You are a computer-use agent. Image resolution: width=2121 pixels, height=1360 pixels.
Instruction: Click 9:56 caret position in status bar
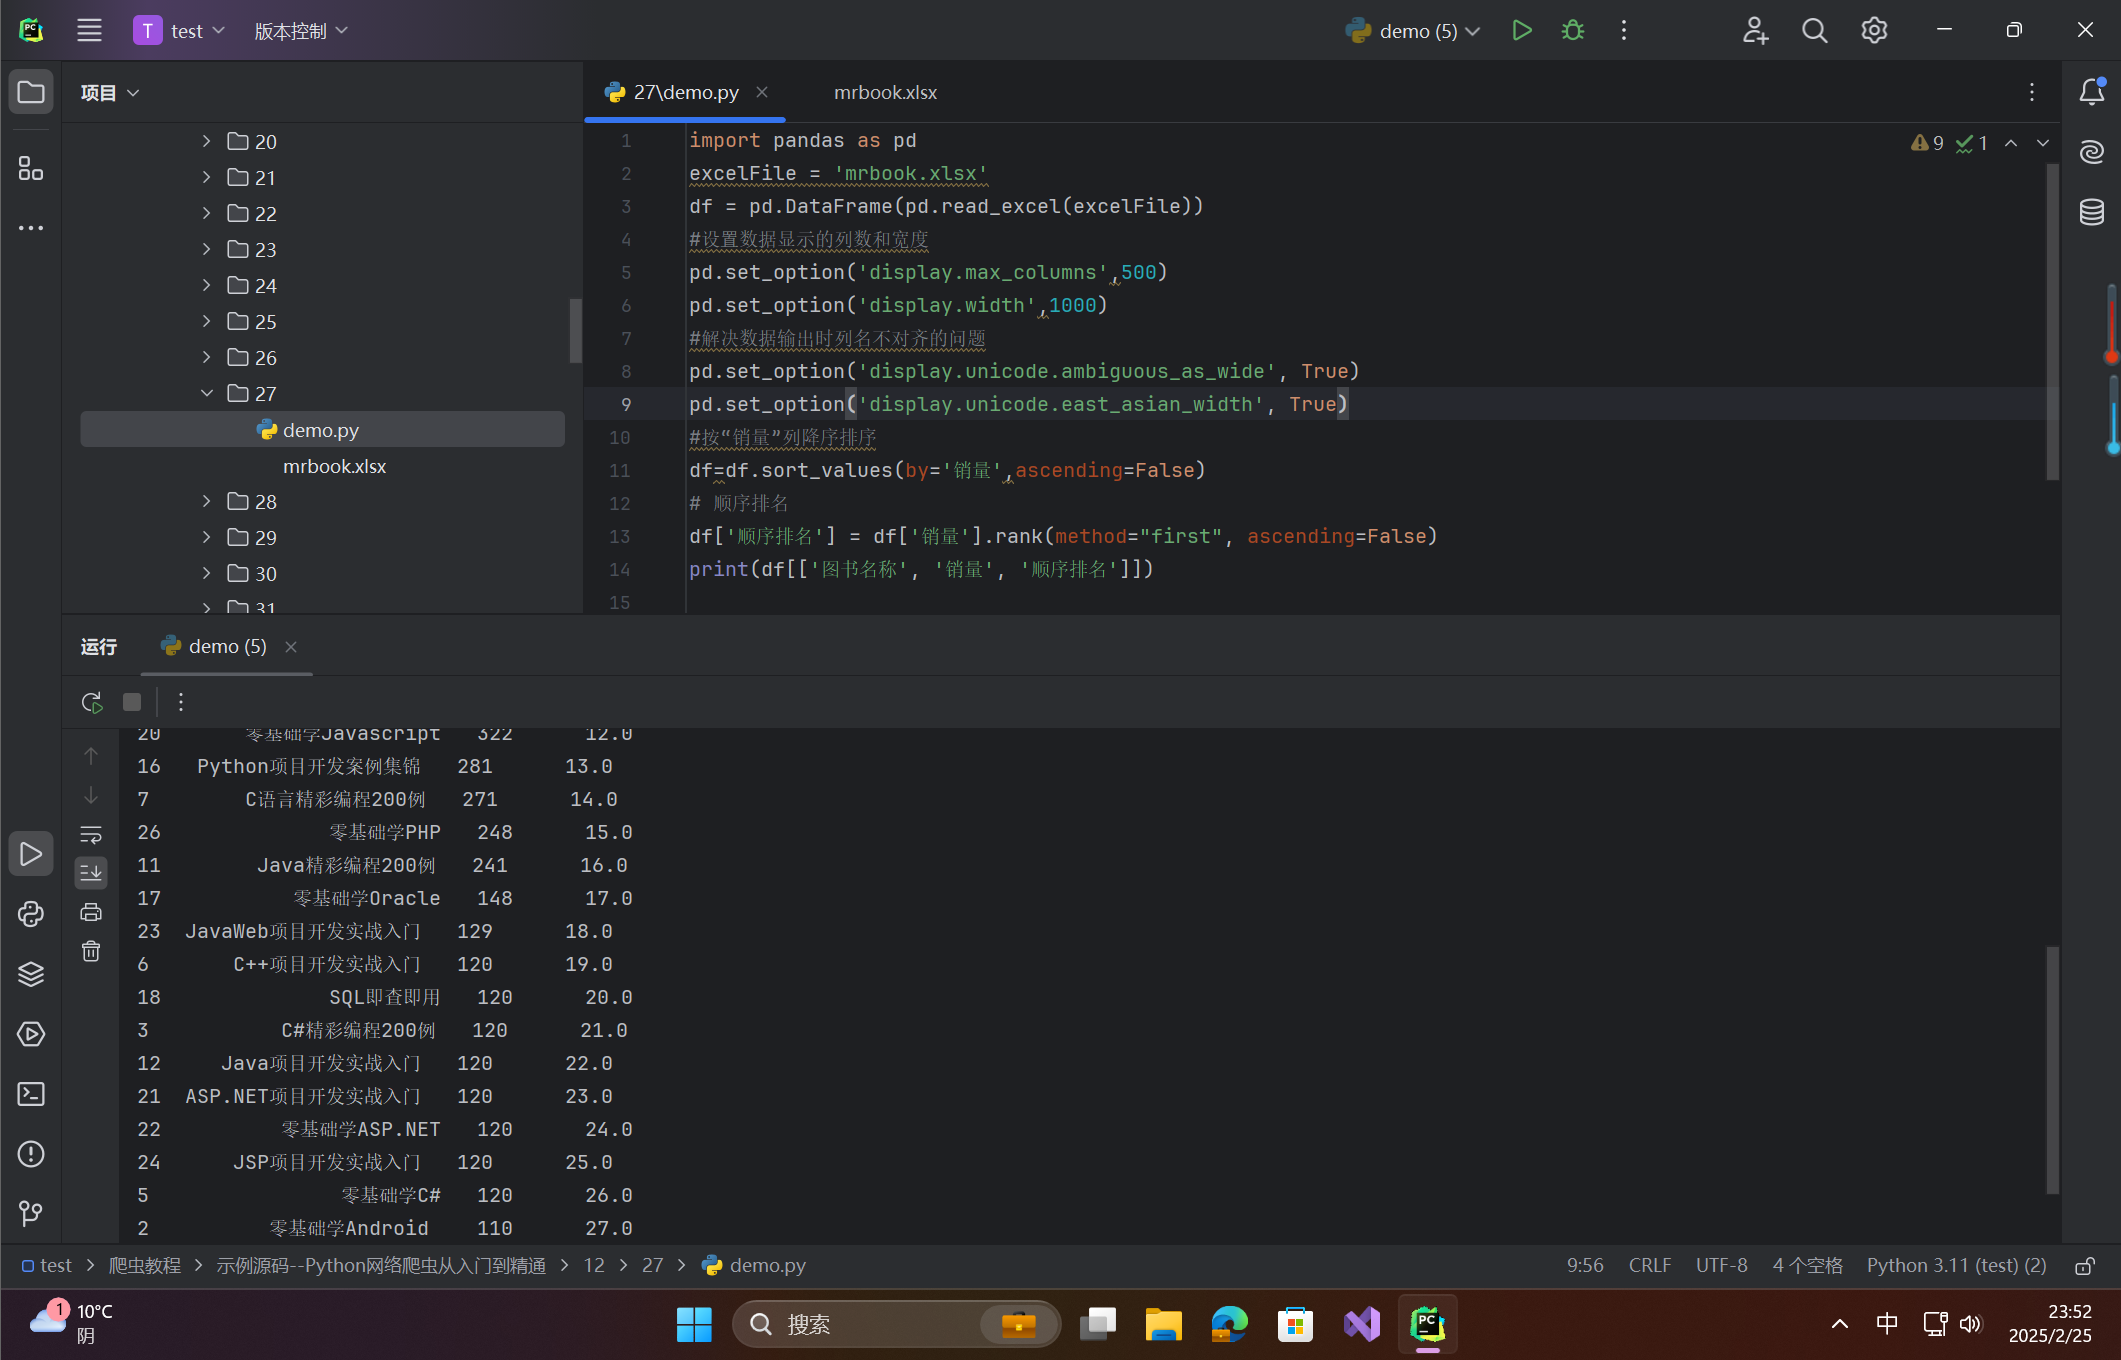click(x=1585, y=1265)
